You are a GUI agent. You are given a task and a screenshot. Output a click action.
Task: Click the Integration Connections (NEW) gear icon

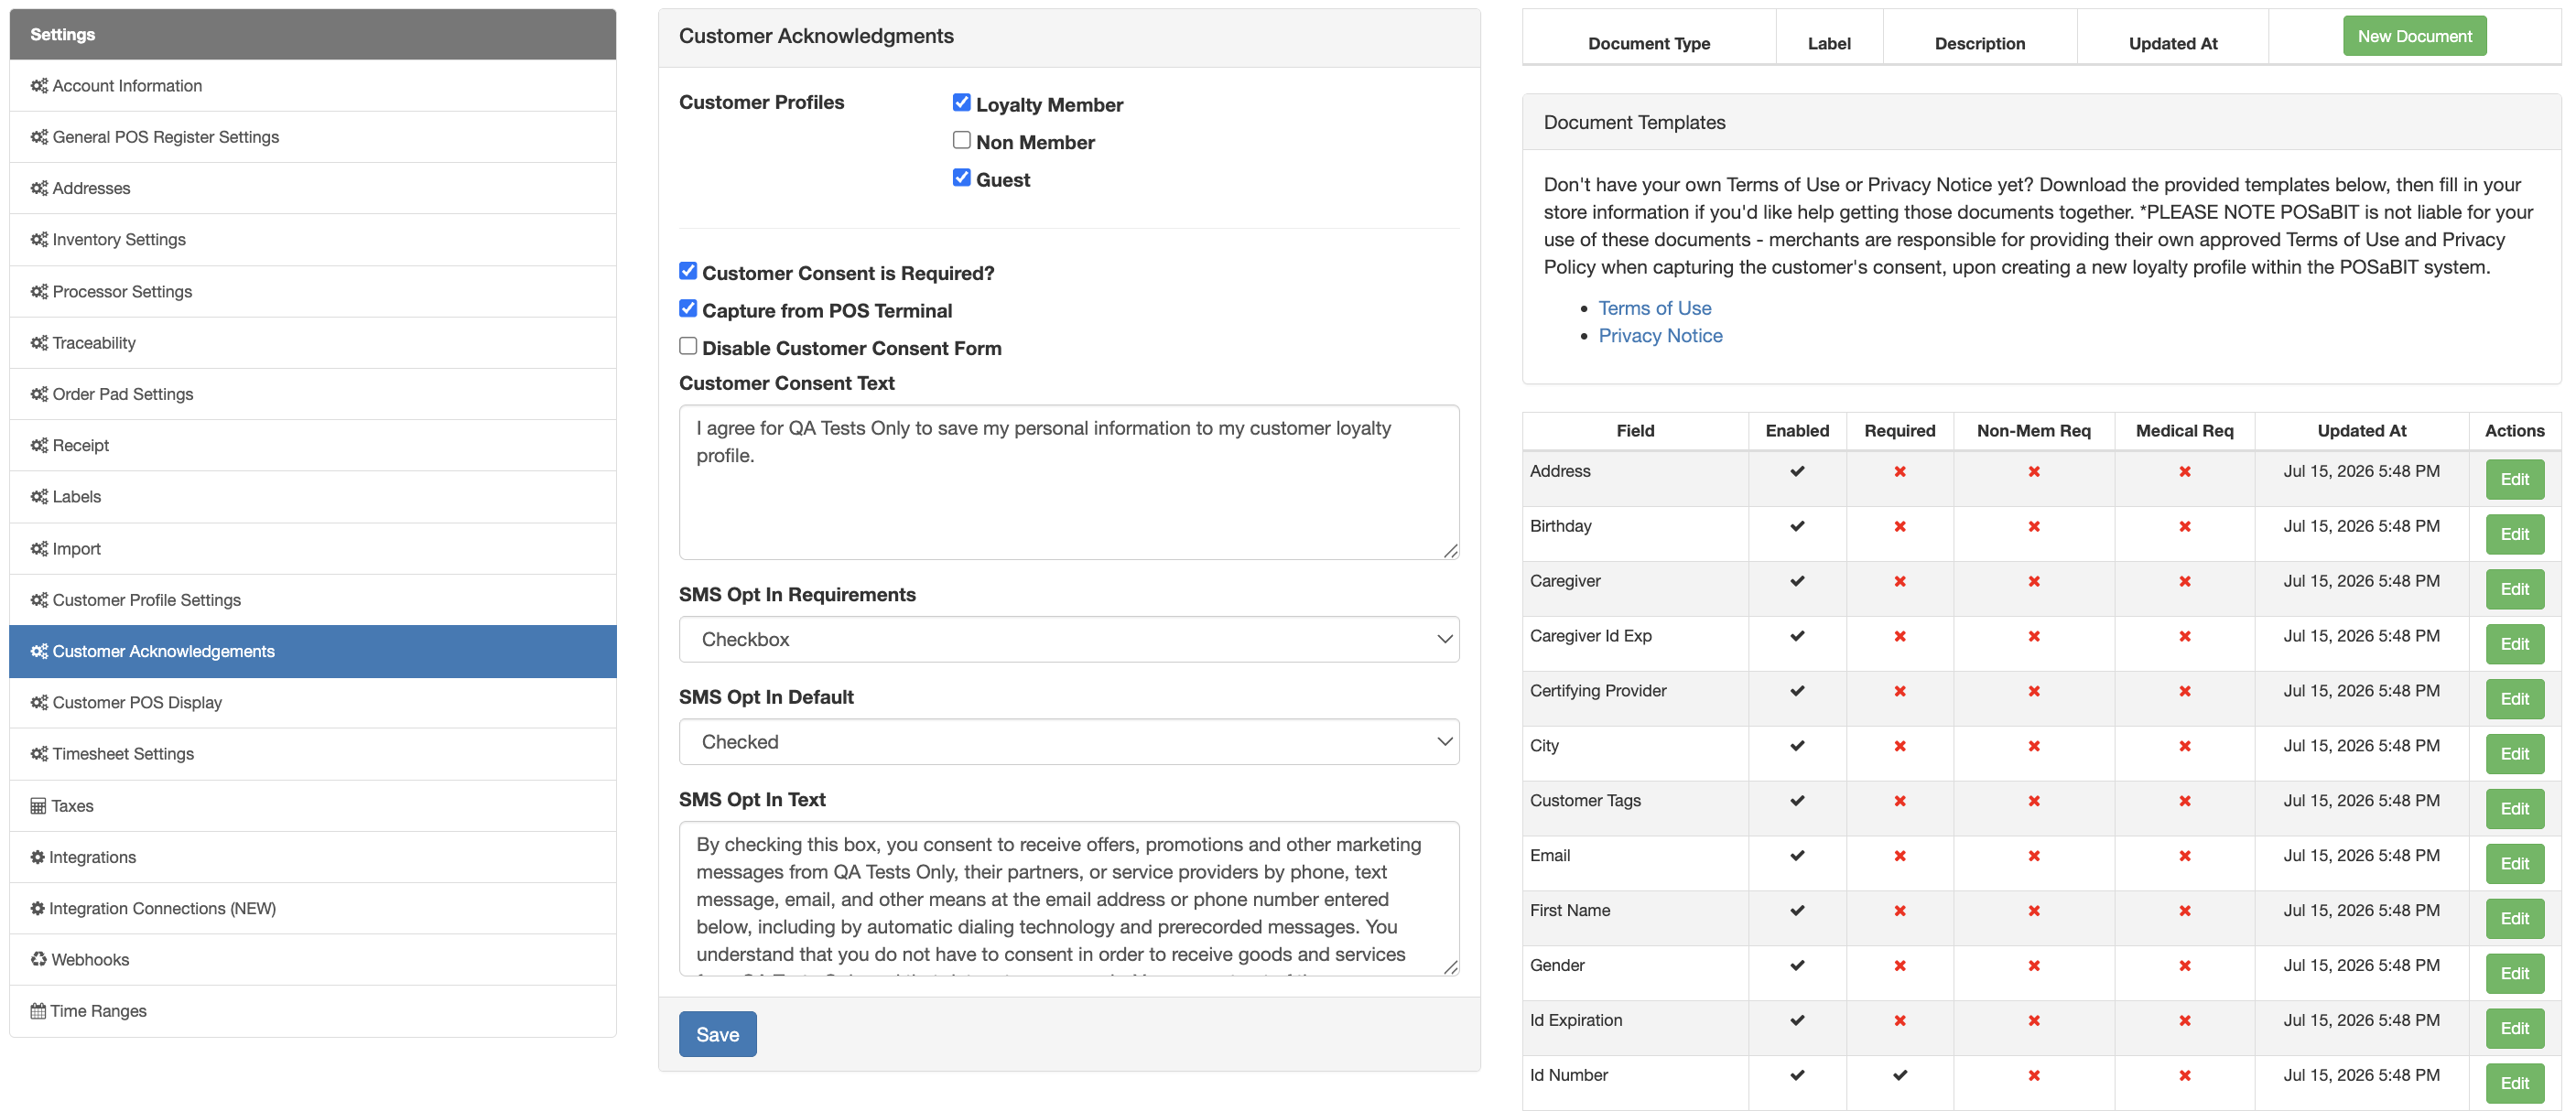[37, 908]
